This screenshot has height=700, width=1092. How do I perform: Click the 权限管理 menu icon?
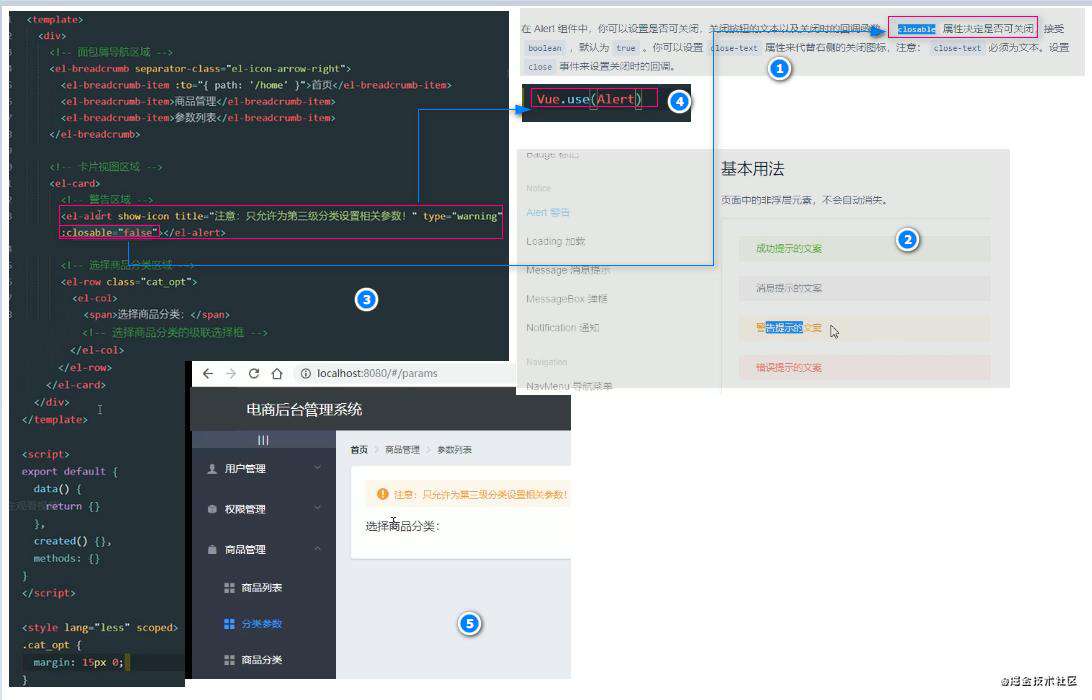212,509
